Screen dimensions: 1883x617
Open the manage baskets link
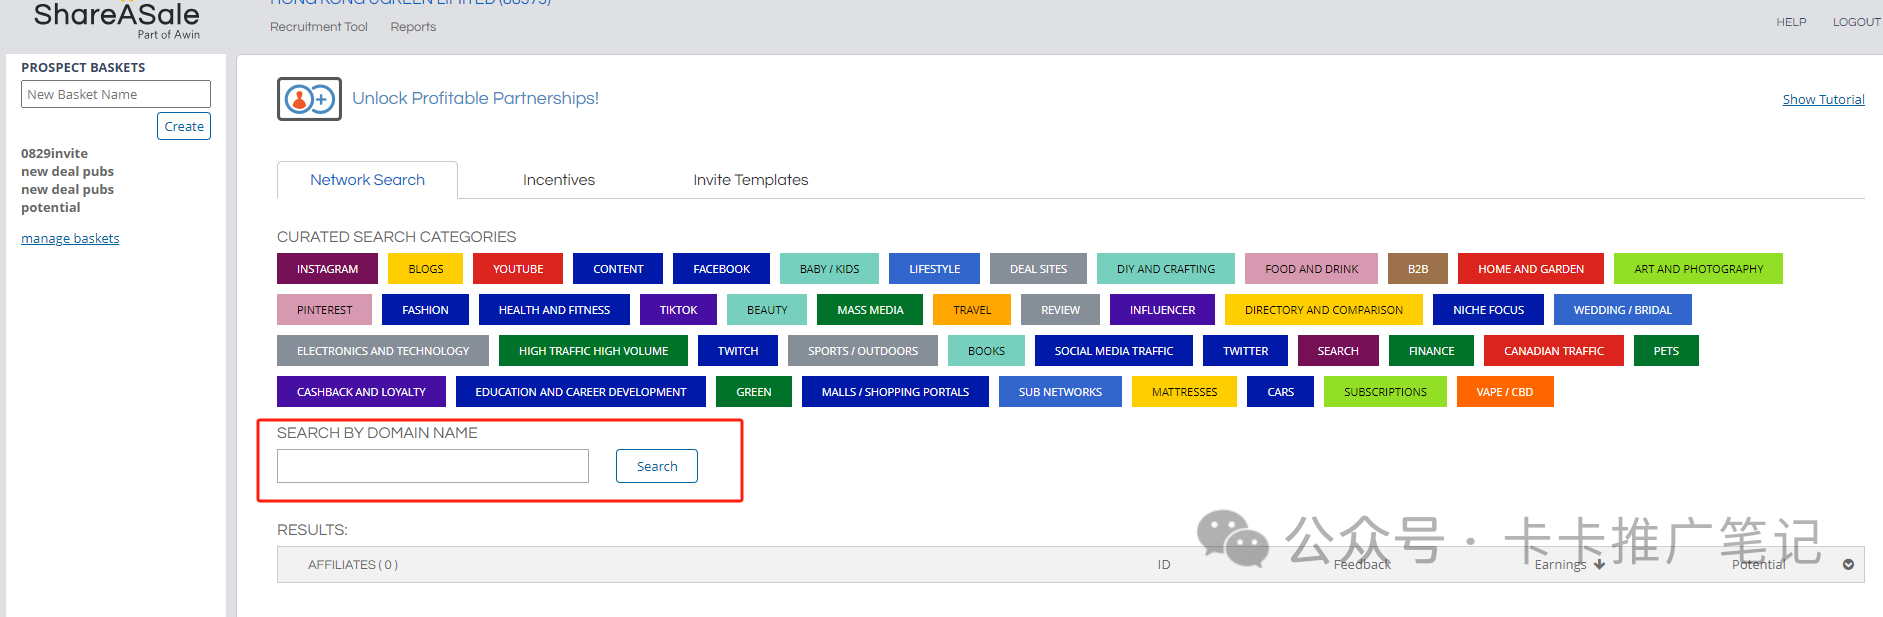pos(70,238)
